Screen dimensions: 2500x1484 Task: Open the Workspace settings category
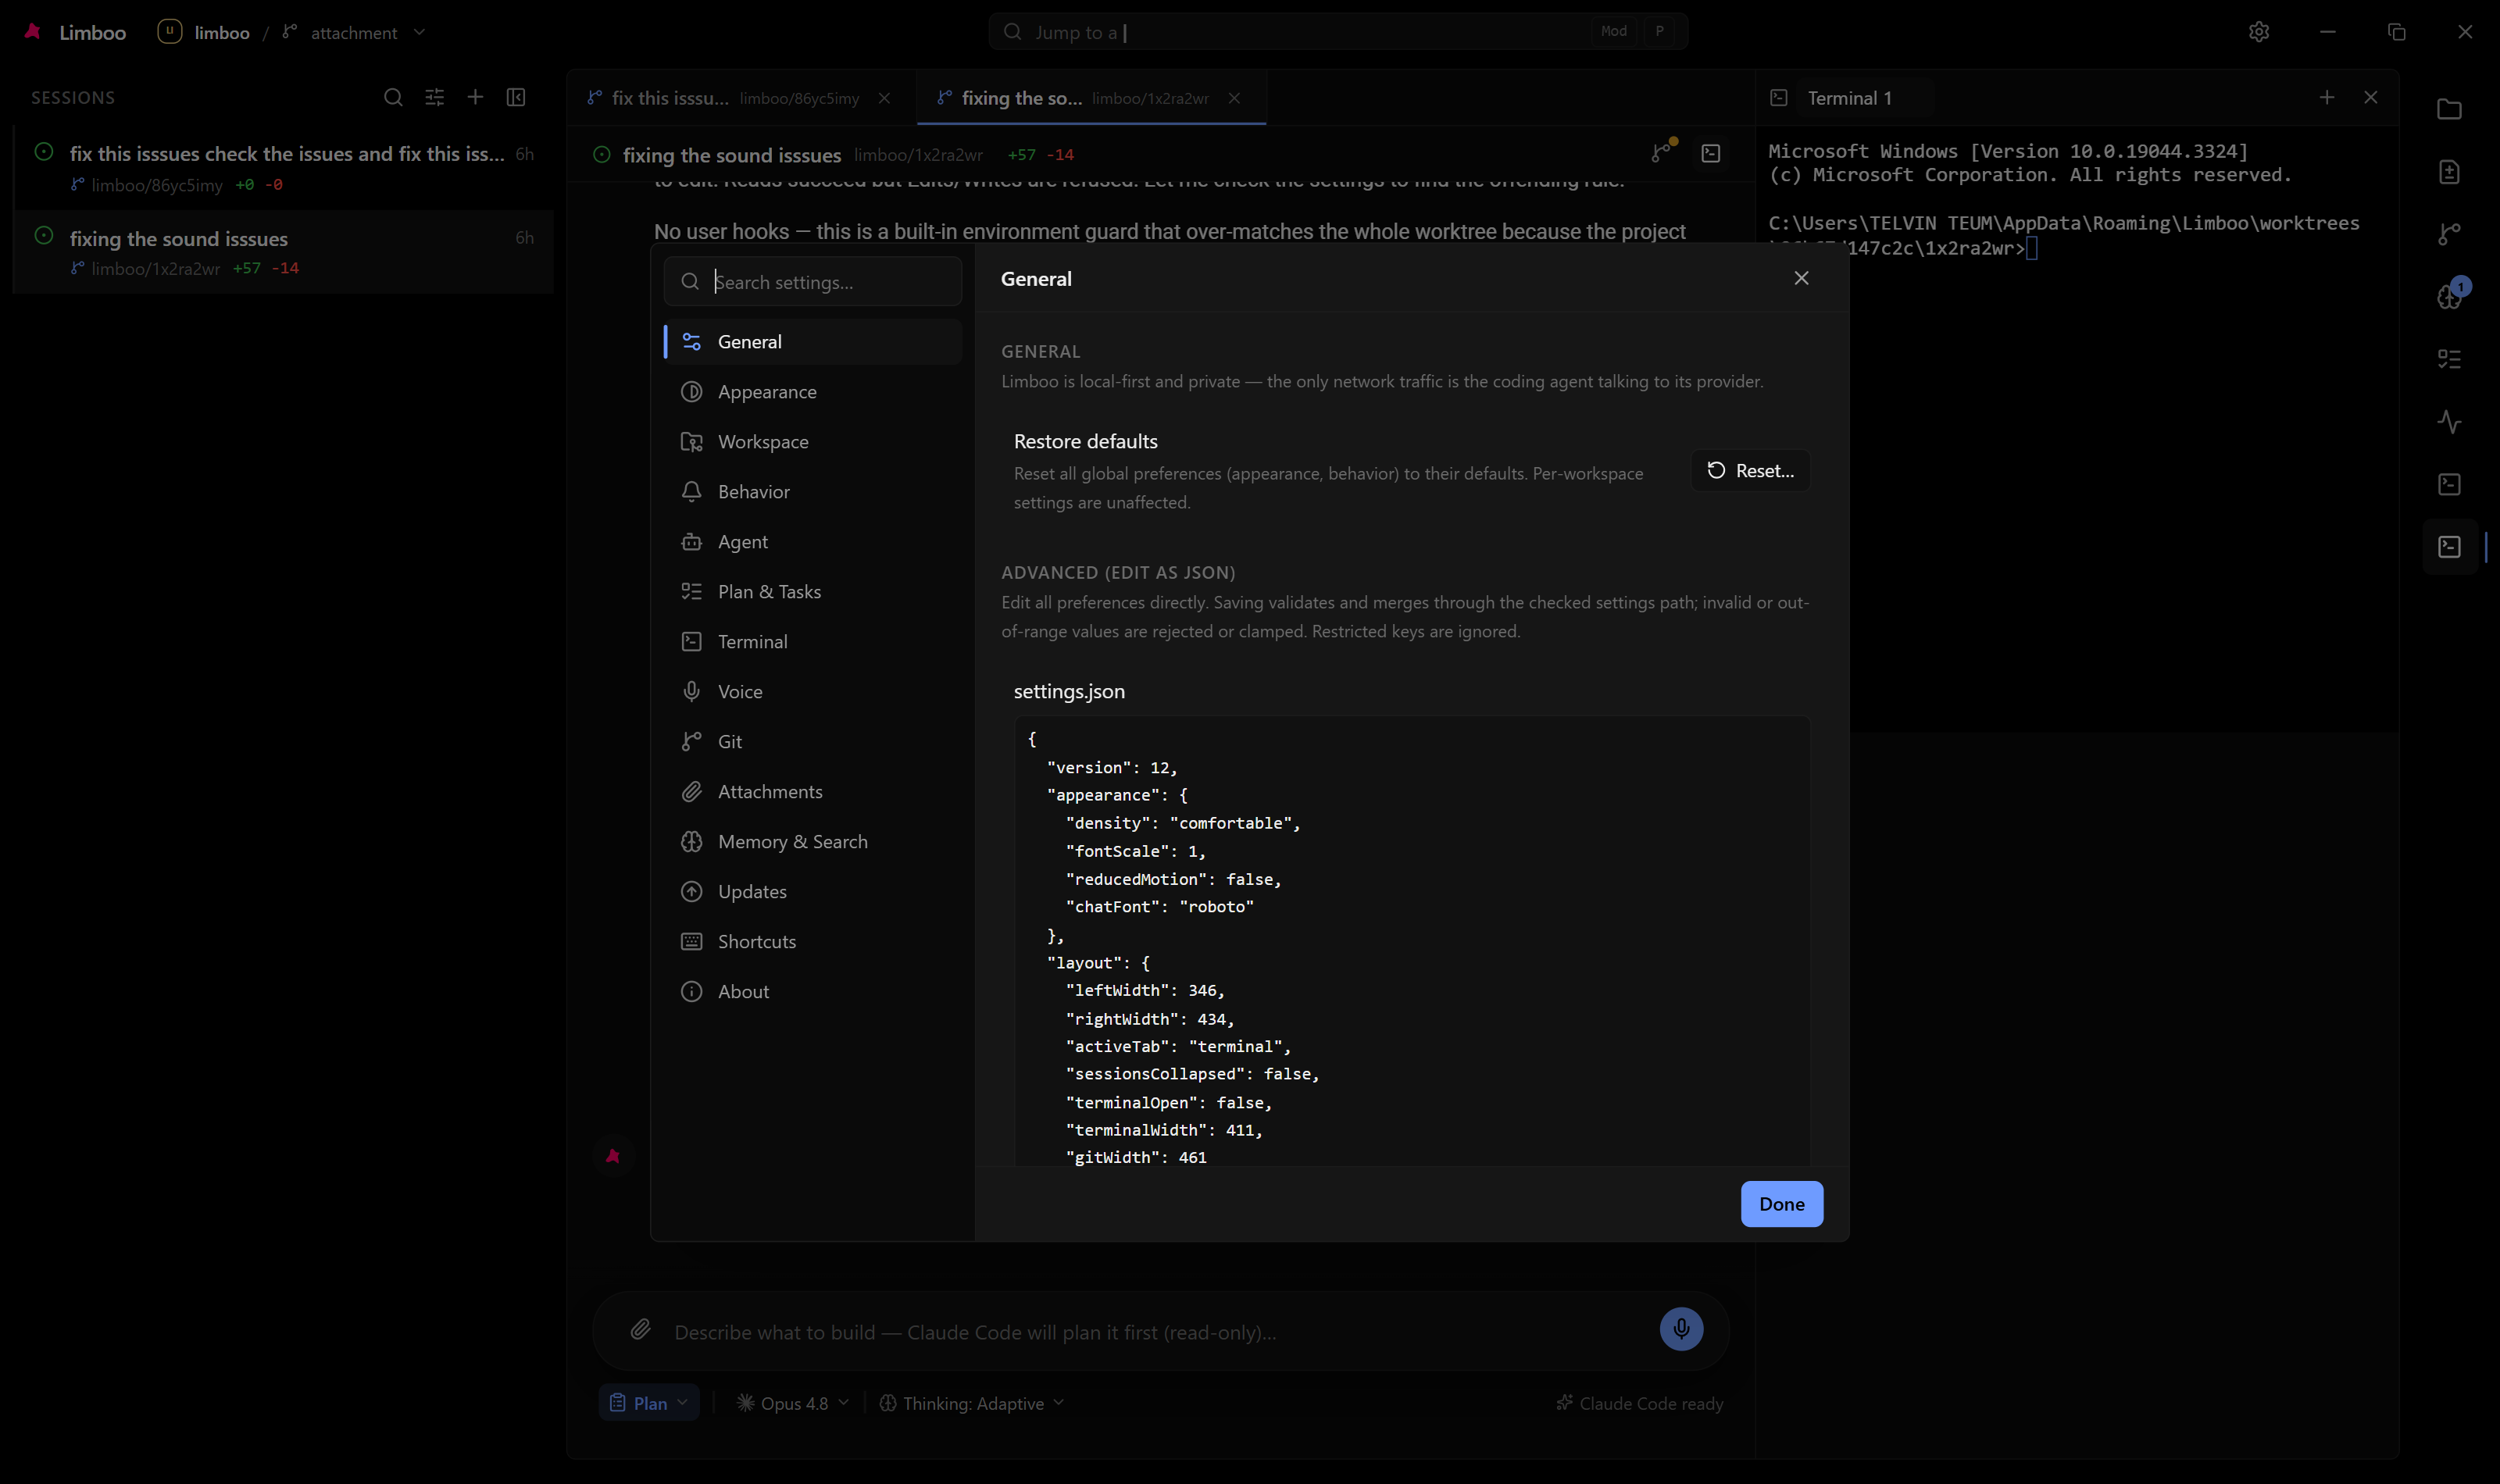(812, 441)
